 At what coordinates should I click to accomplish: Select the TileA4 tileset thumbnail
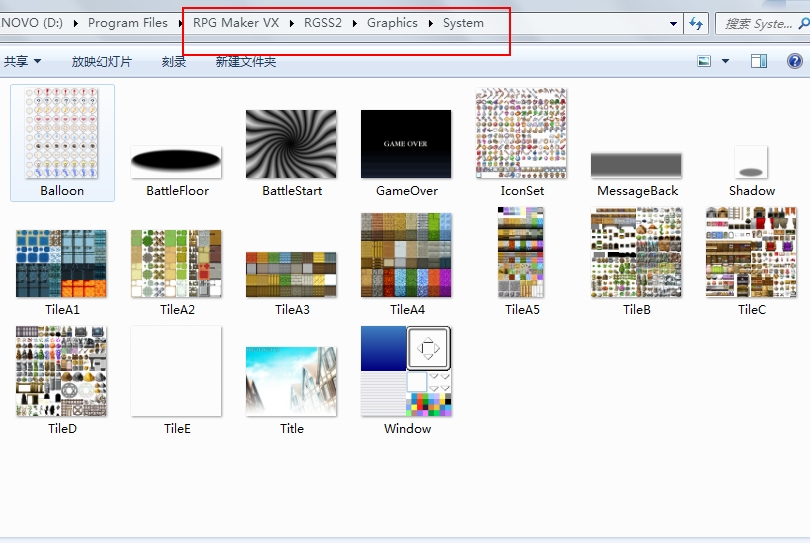pyautogui.click(x=406, y=255)
